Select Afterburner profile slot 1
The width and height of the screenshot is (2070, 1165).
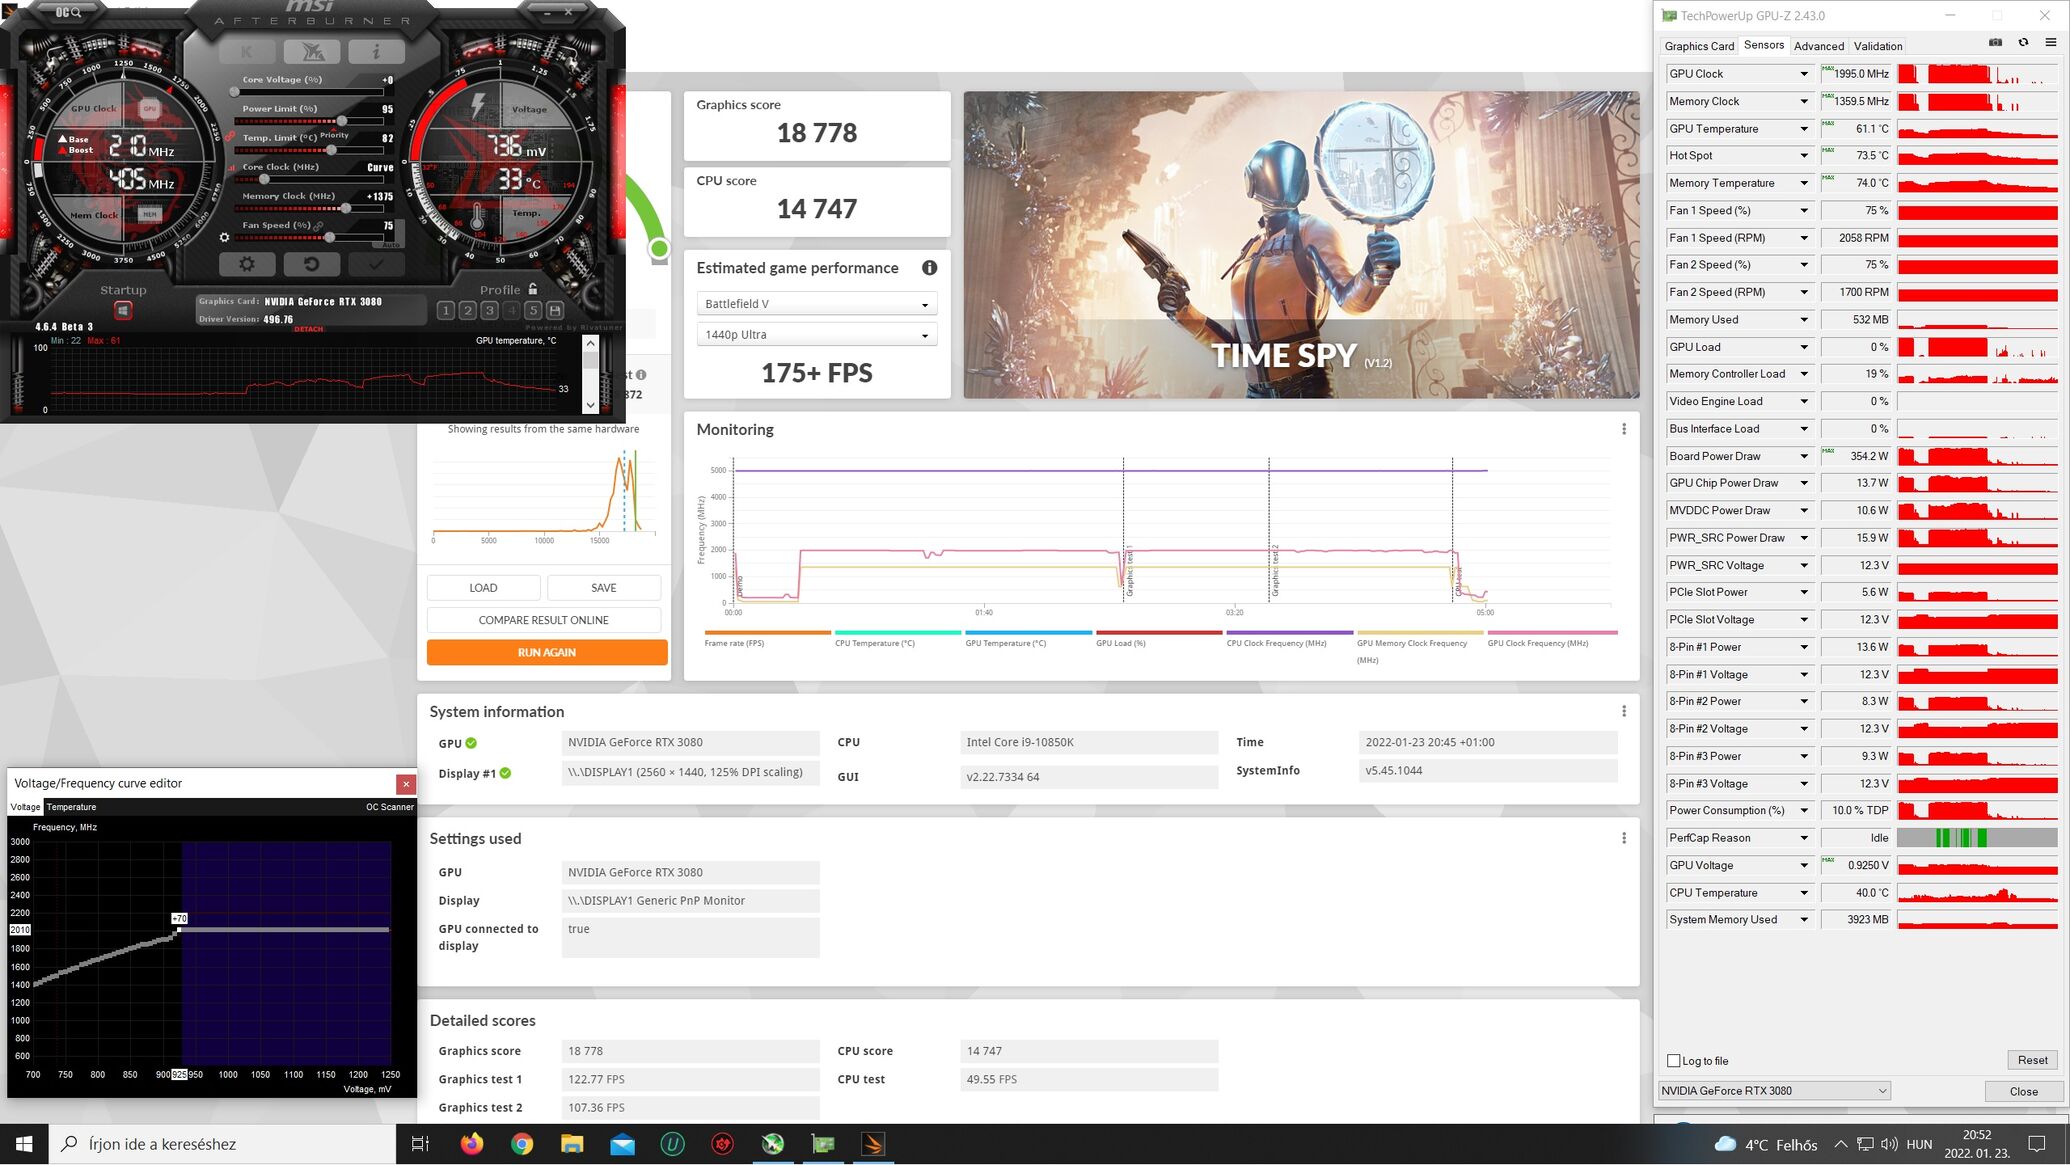pos(446,311)
